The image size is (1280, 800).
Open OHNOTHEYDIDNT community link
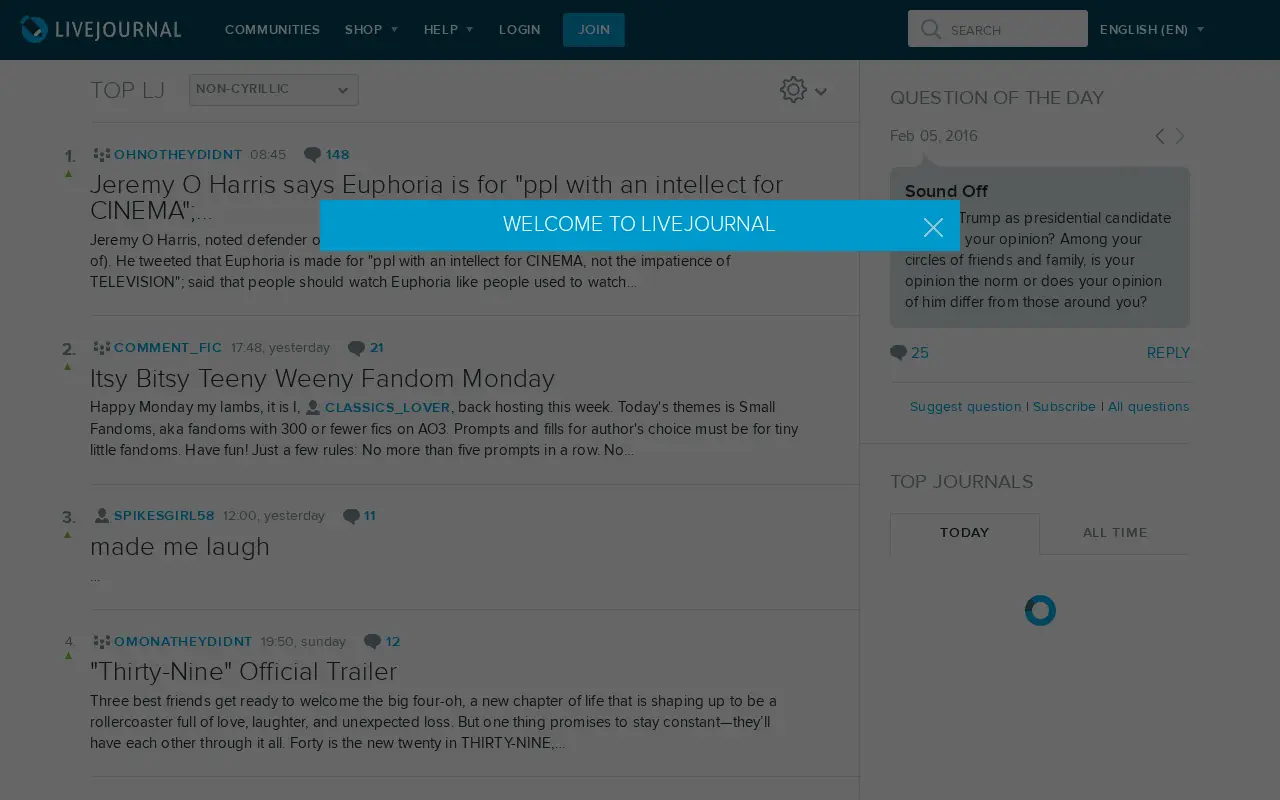tap(178, 155)
